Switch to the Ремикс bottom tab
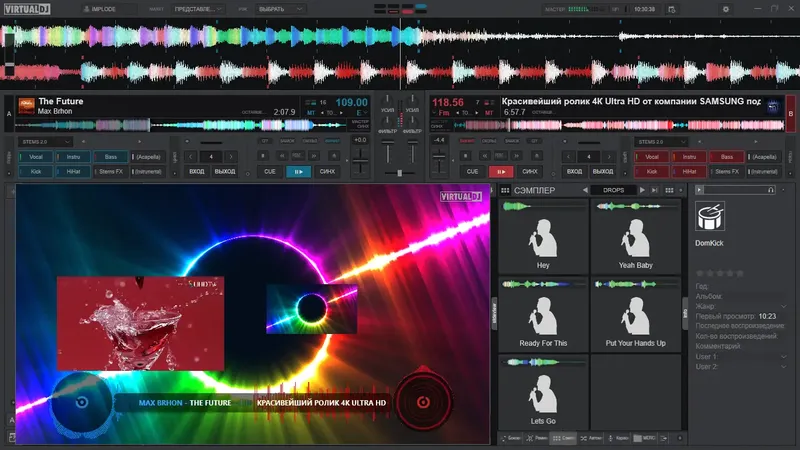Viewport: 800px width, 450px height. pyautogui.click(x=537, y=438)
